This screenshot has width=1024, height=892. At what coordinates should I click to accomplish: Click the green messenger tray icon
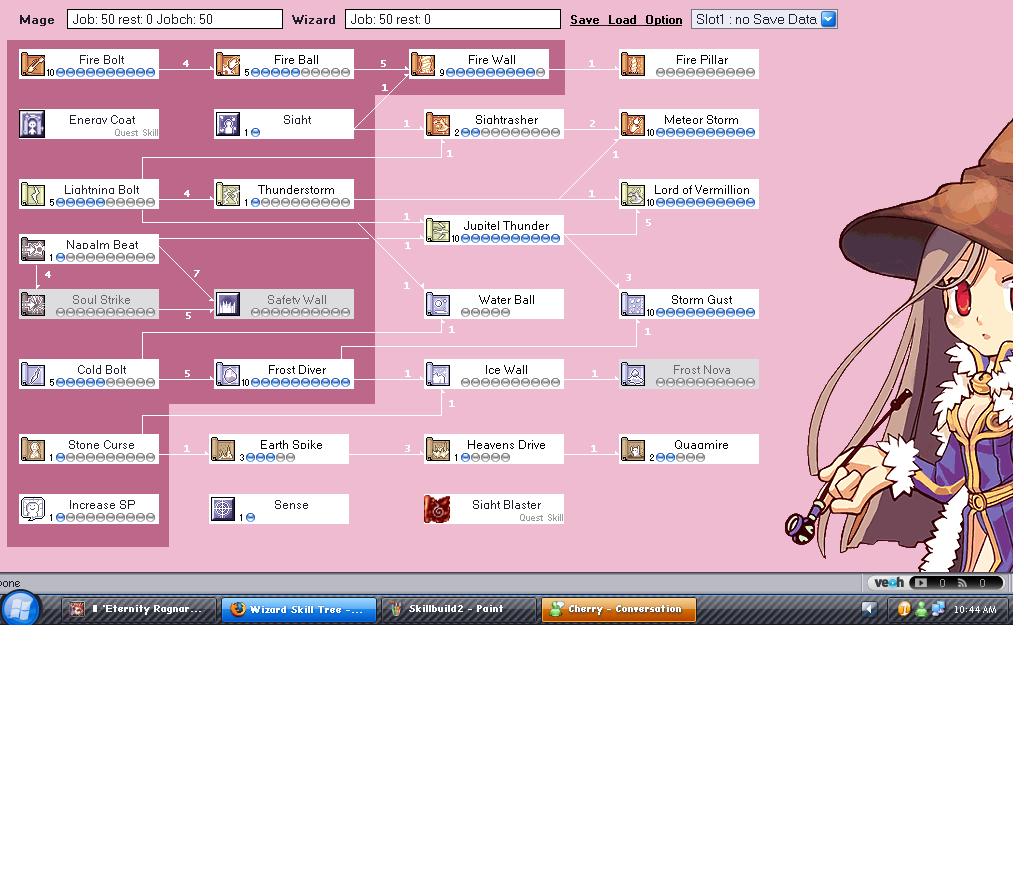tap(921, 609)
